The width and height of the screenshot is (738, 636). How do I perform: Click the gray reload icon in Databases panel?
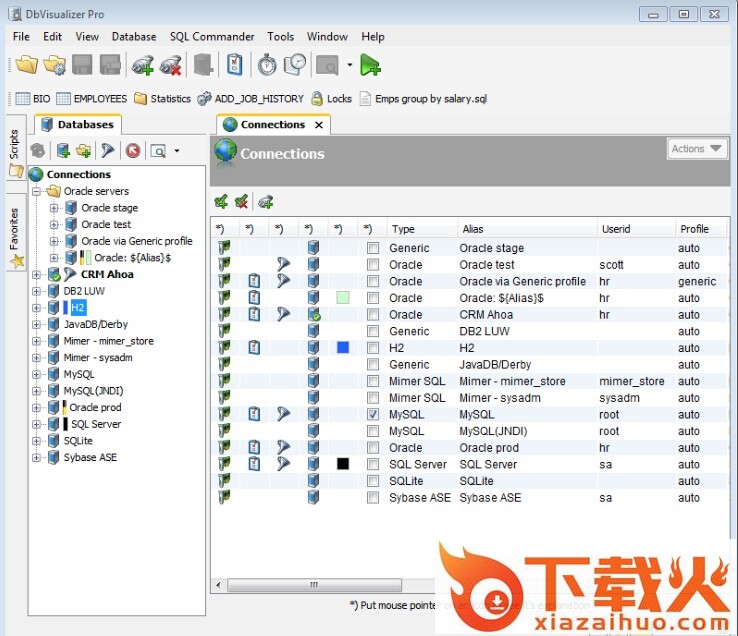38,151
